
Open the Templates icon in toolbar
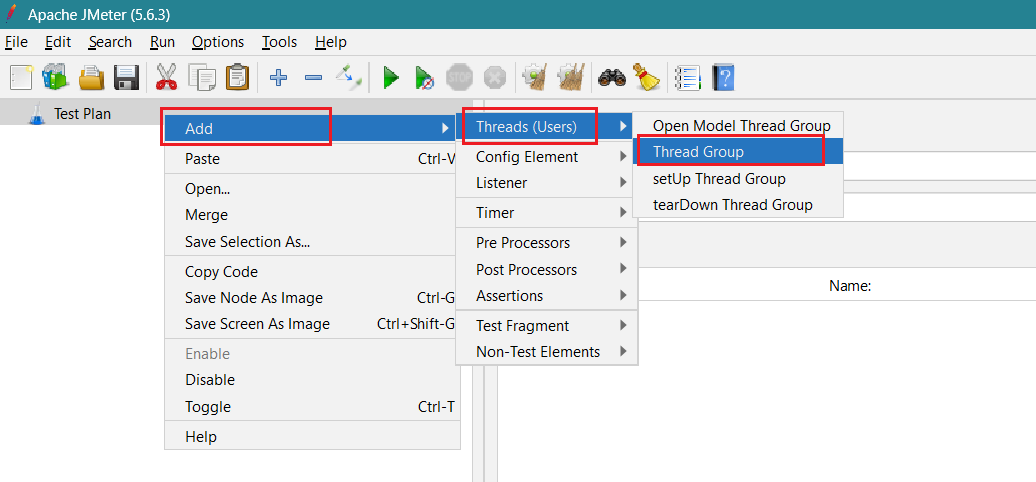[x=56, y=78]
